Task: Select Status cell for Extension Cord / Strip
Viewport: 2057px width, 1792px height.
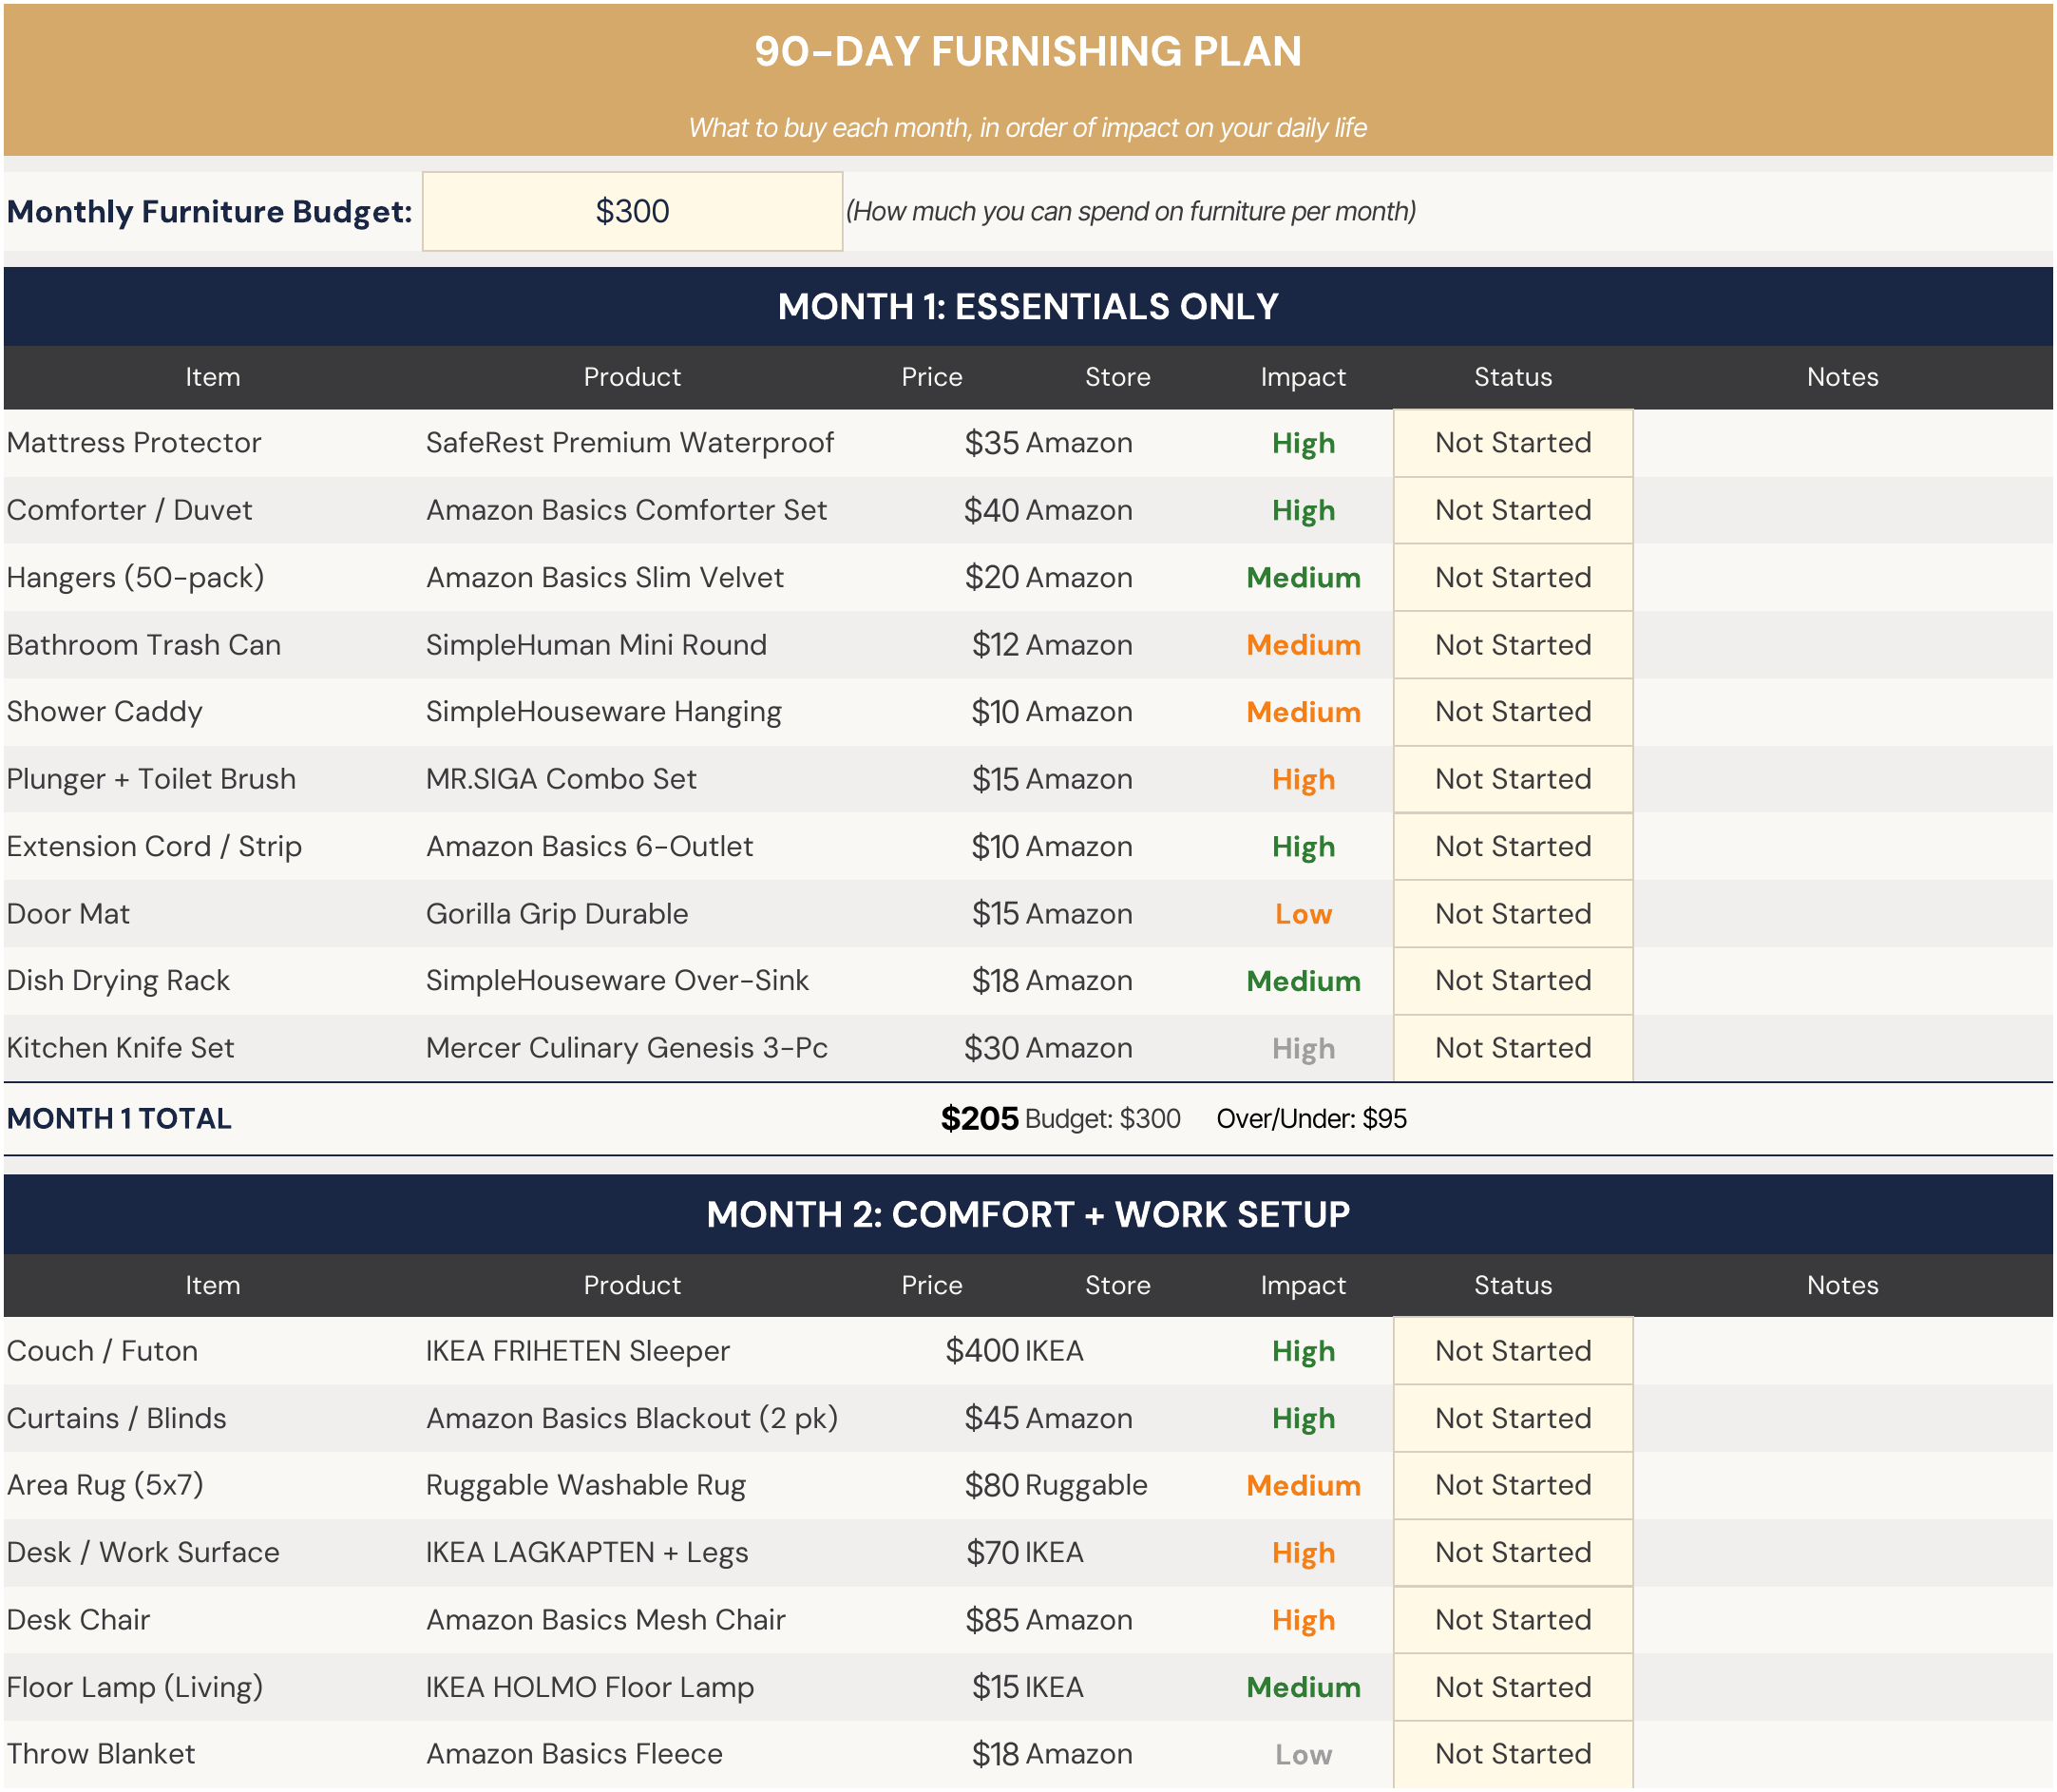Action: pos(1513,846)
